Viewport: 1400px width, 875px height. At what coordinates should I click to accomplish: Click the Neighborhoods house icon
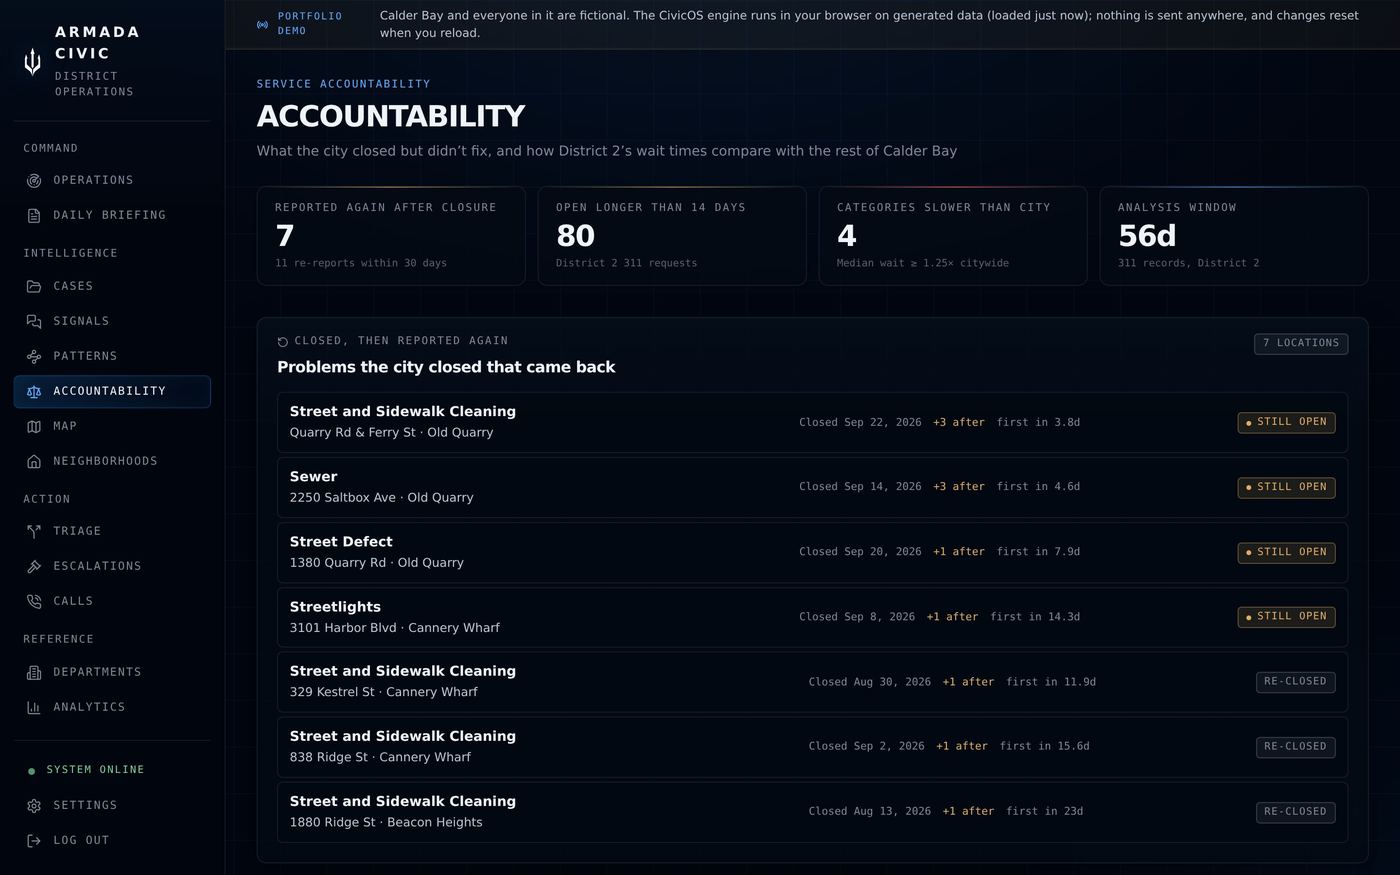[34, 462]
